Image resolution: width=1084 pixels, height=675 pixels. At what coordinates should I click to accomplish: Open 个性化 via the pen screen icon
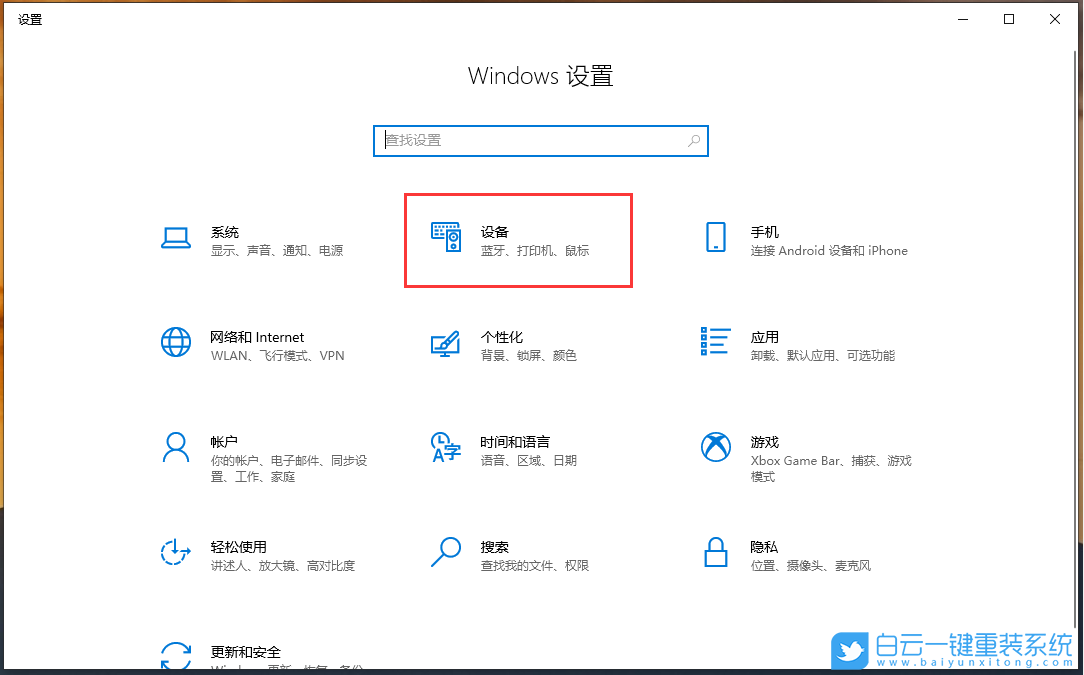tap(446, 342)
